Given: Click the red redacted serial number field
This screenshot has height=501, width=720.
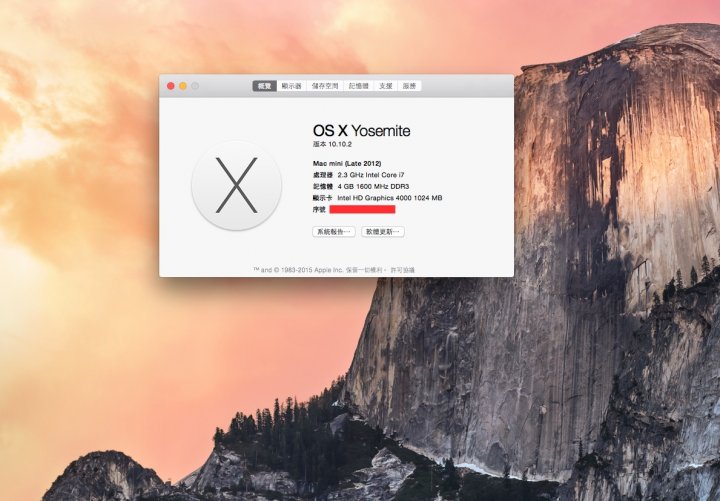Looking at the screenshot, I should point(362,209).
